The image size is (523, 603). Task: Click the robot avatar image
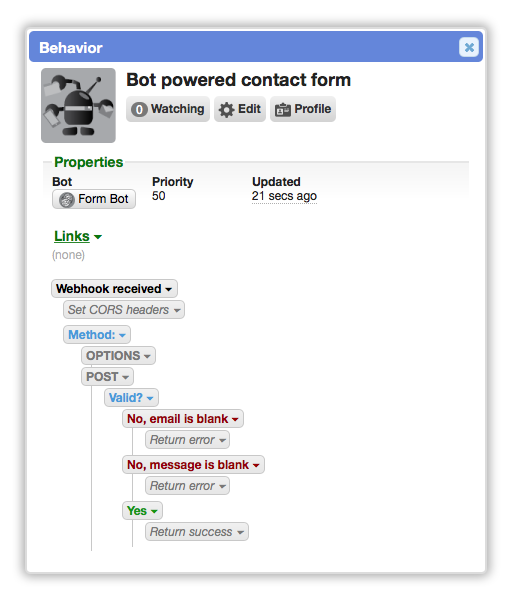coord(78,105)
